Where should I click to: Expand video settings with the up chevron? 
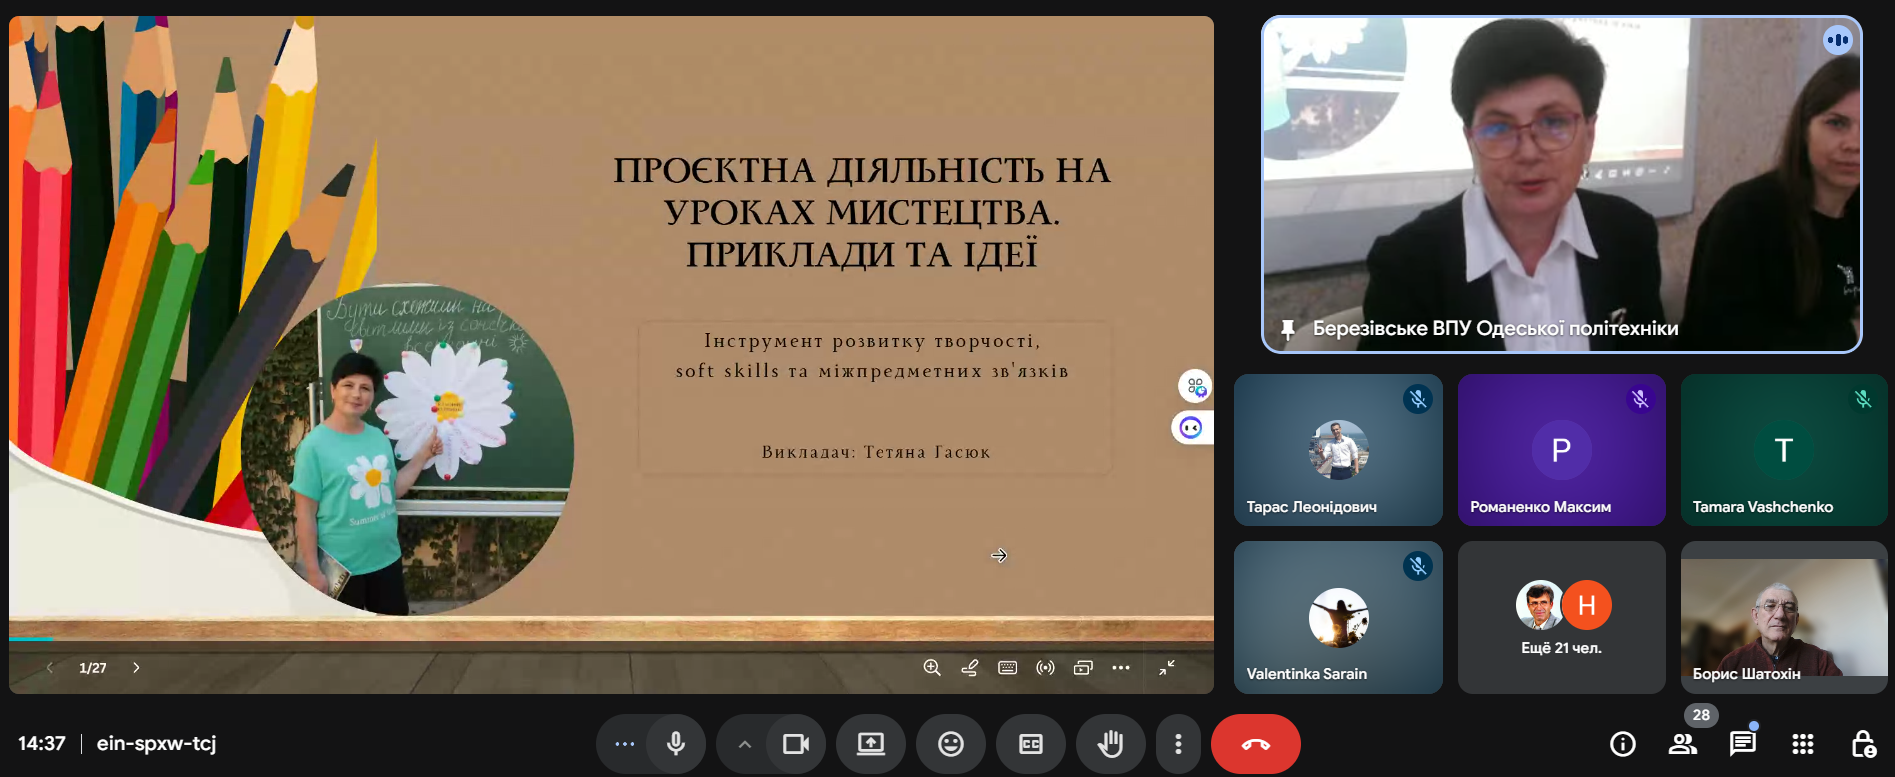(744, 744)
